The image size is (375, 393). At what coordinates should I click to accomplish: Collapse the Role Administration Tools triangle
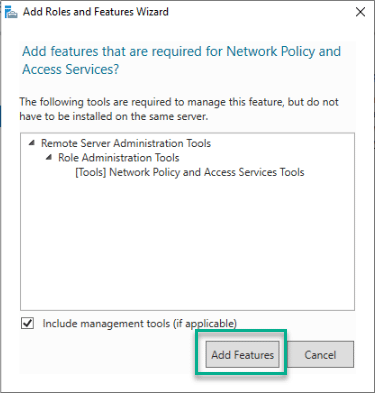(49, 157)
